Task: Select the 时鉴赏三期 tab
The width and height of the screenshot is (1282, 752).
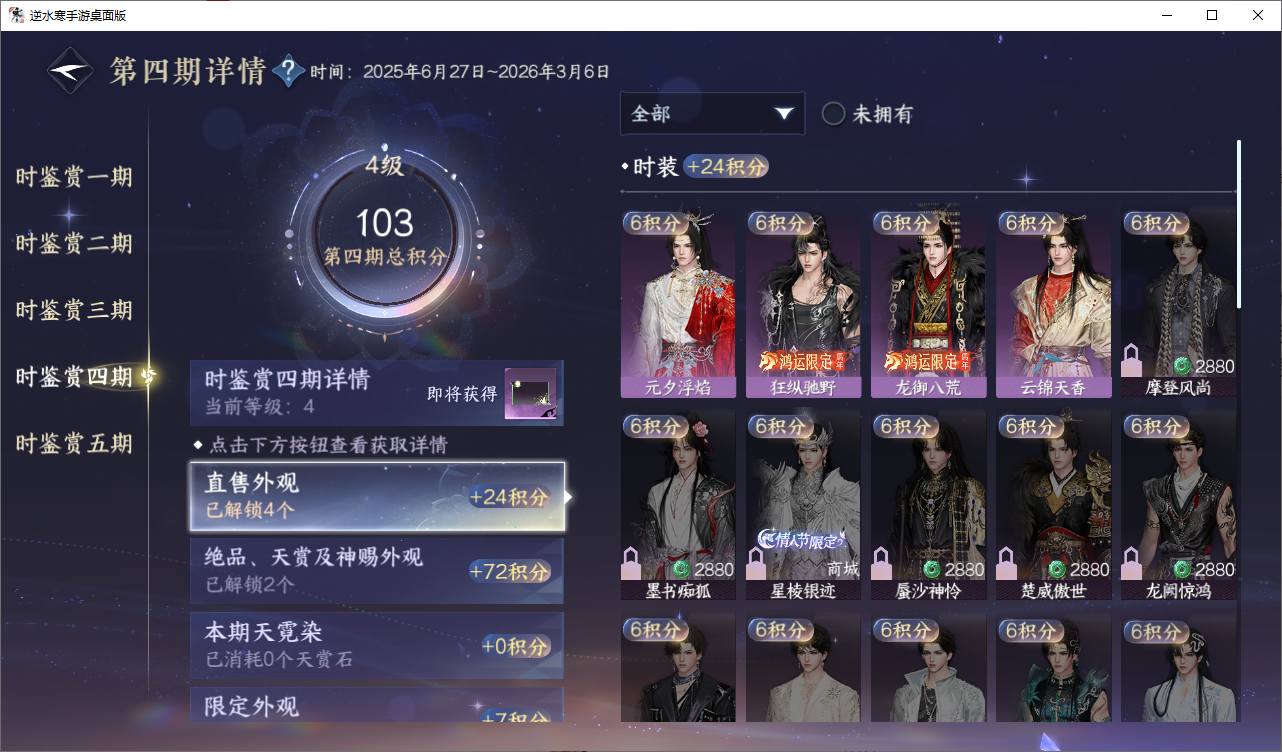Action: coord(74,310)
